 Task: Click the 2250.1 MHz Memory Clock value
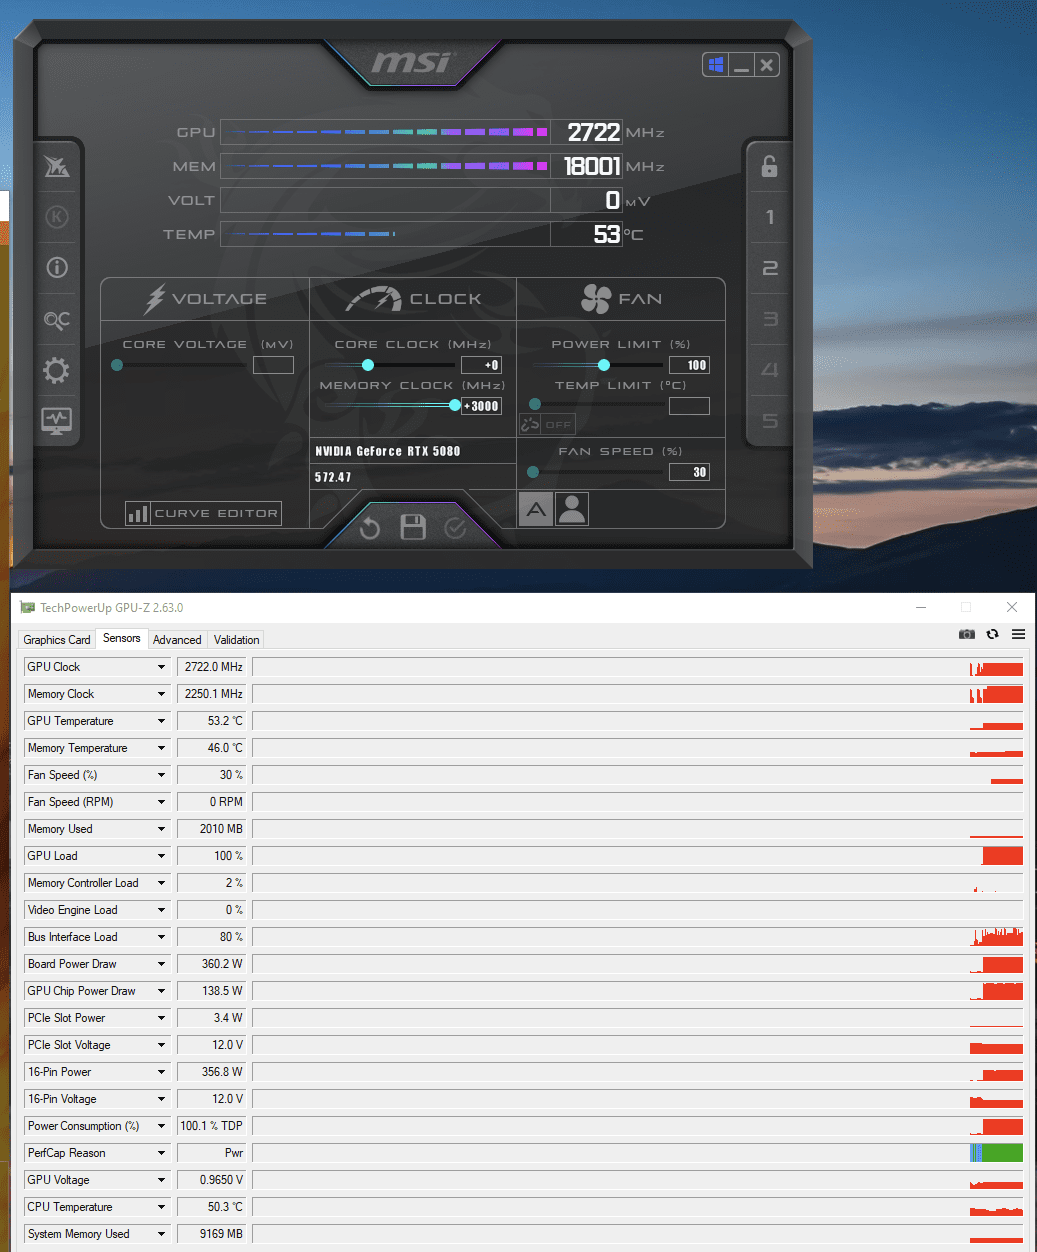coord(211,694)
